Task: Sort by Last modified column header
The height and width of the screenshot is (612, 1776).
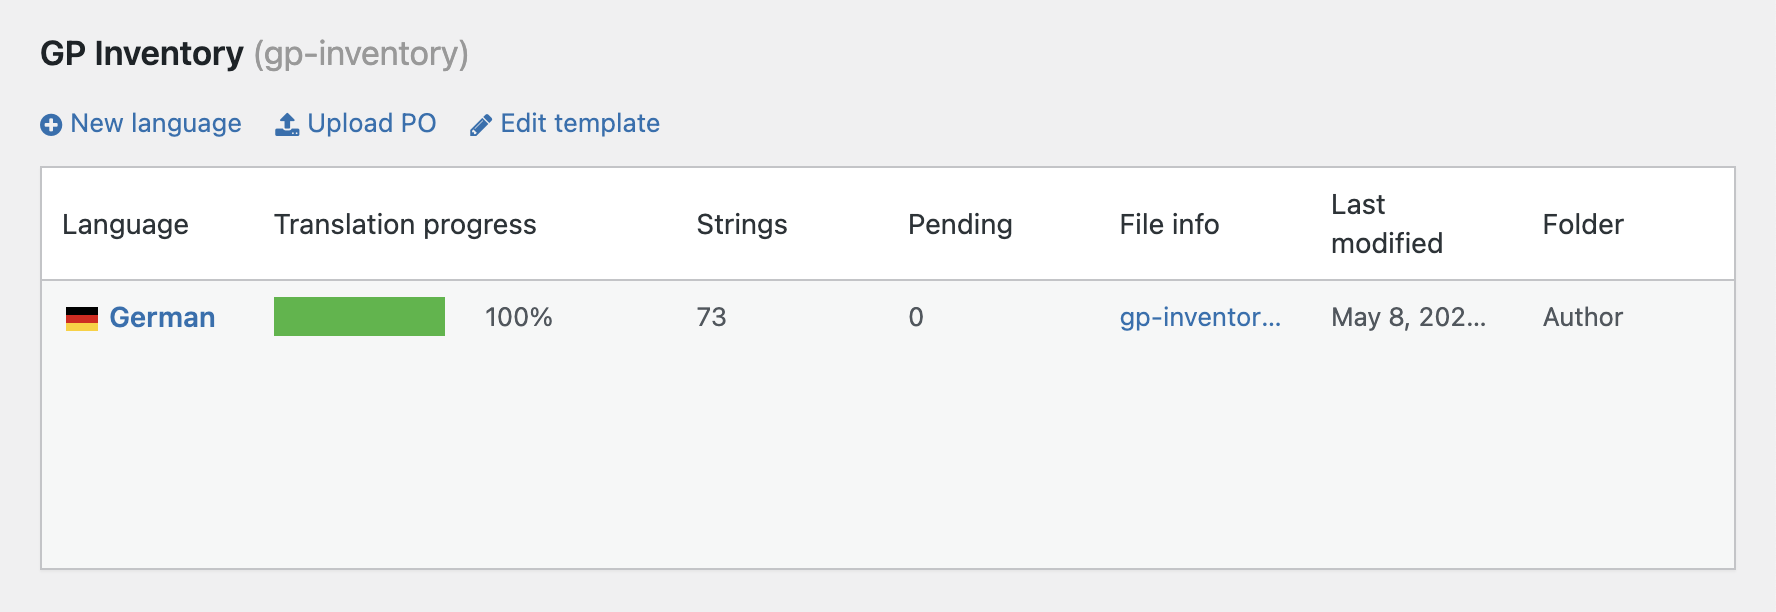Action: (x=1387, y=224)
